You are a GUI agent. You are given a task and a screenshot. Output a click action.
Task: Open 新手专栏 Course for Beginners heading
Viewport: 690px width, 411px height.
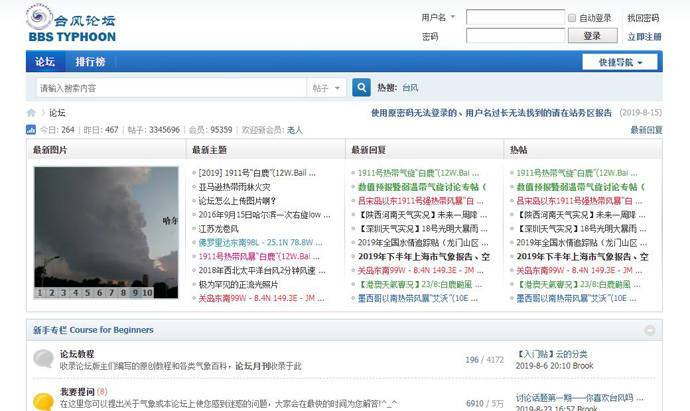click(x=93, y=330)
